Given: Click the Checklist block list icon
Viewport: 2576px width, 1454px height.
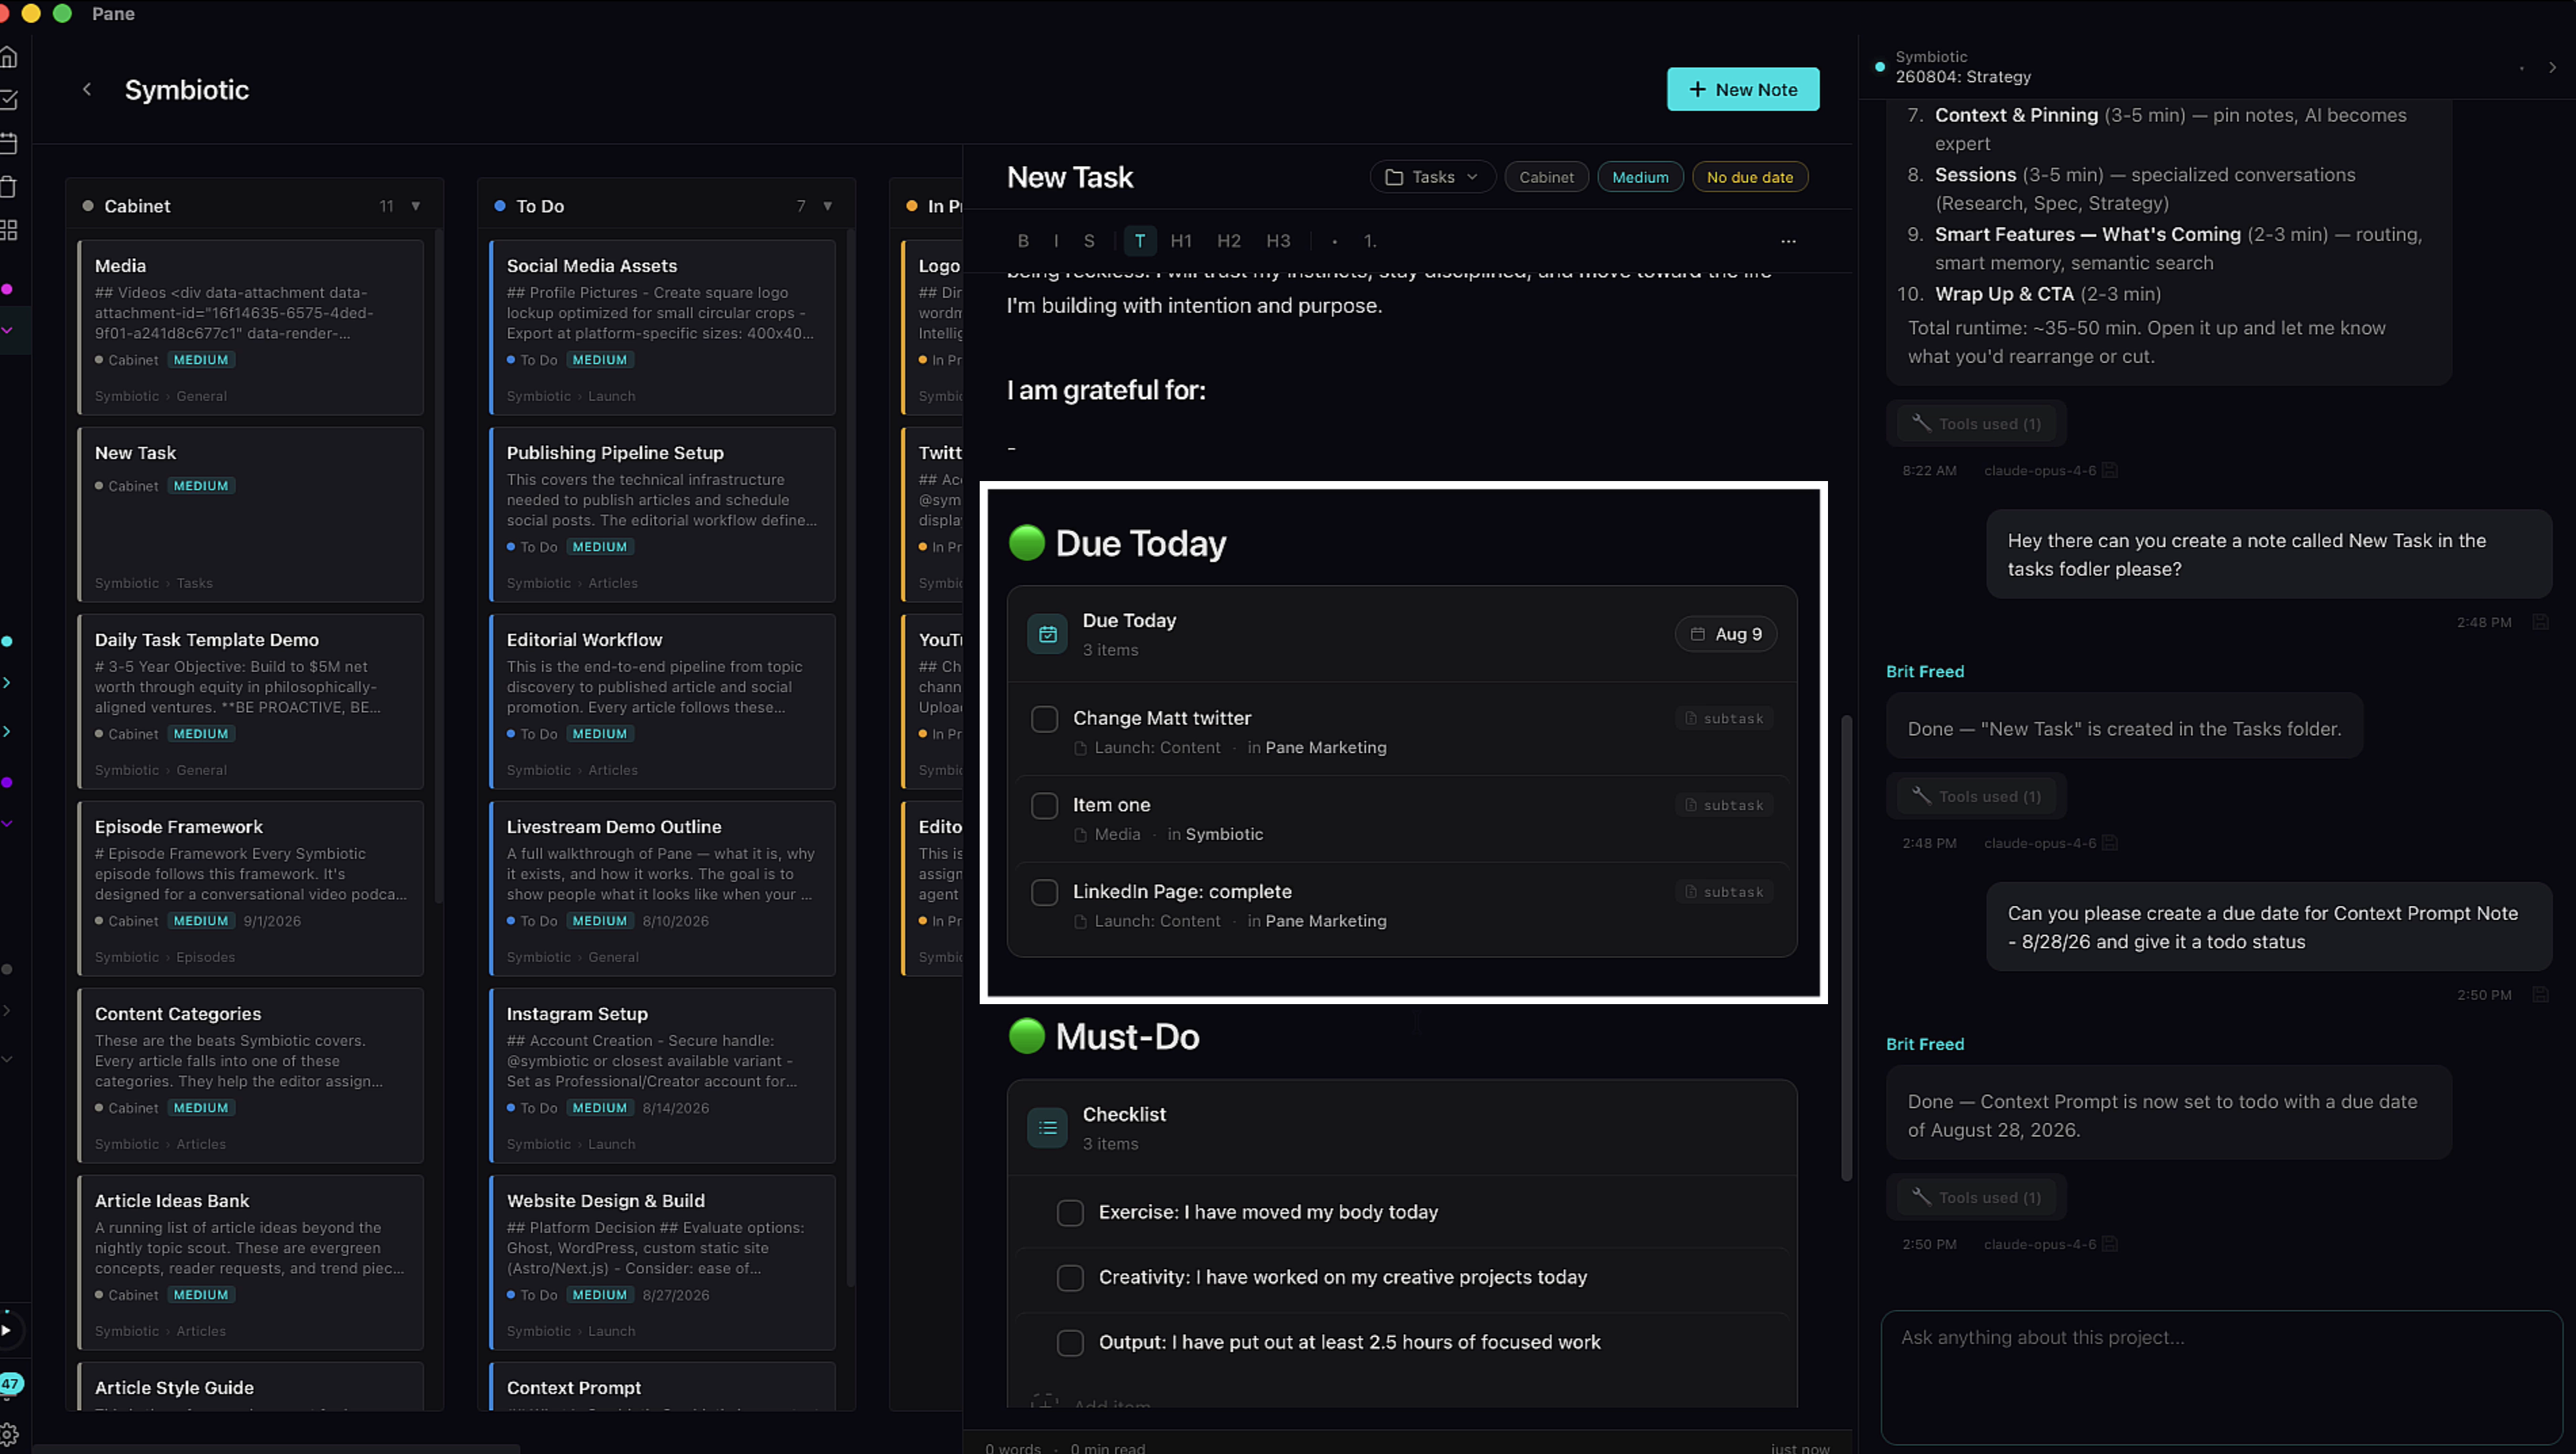Looking at the screenshot, I should pos(1047,1128).
